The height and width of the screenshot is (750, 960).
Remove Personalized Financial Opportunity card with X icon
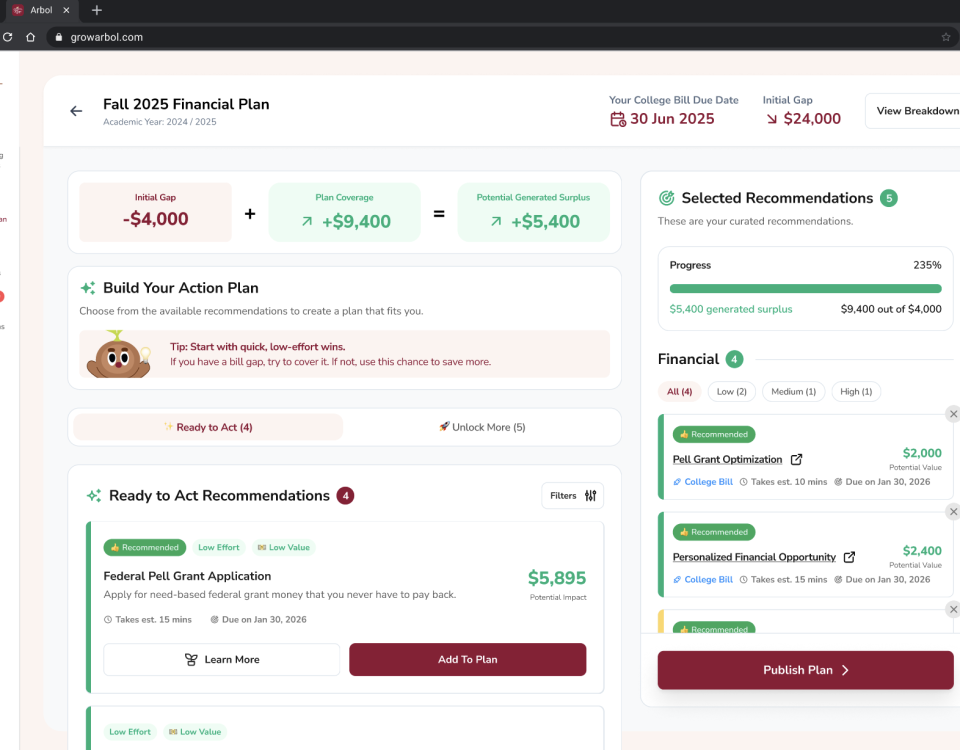point(952,512)
